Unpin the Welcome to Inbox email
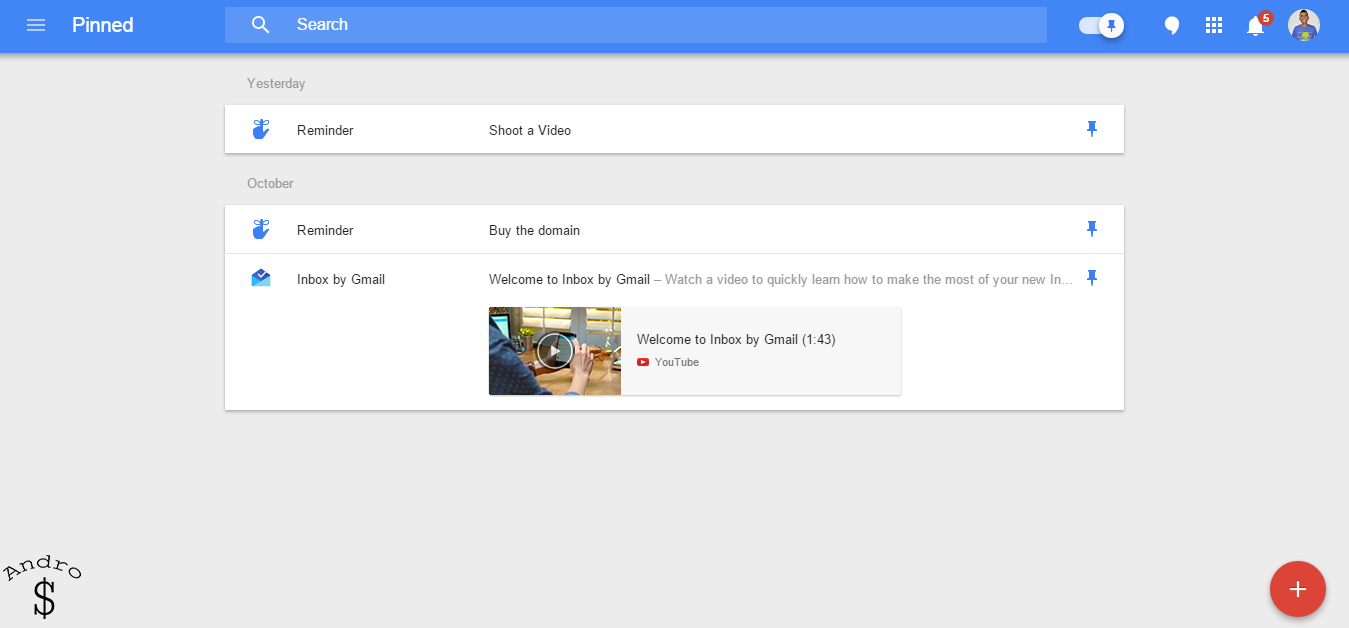Image resolution: width=1349 pixels, height=628 pixels. coord(1092,278)
